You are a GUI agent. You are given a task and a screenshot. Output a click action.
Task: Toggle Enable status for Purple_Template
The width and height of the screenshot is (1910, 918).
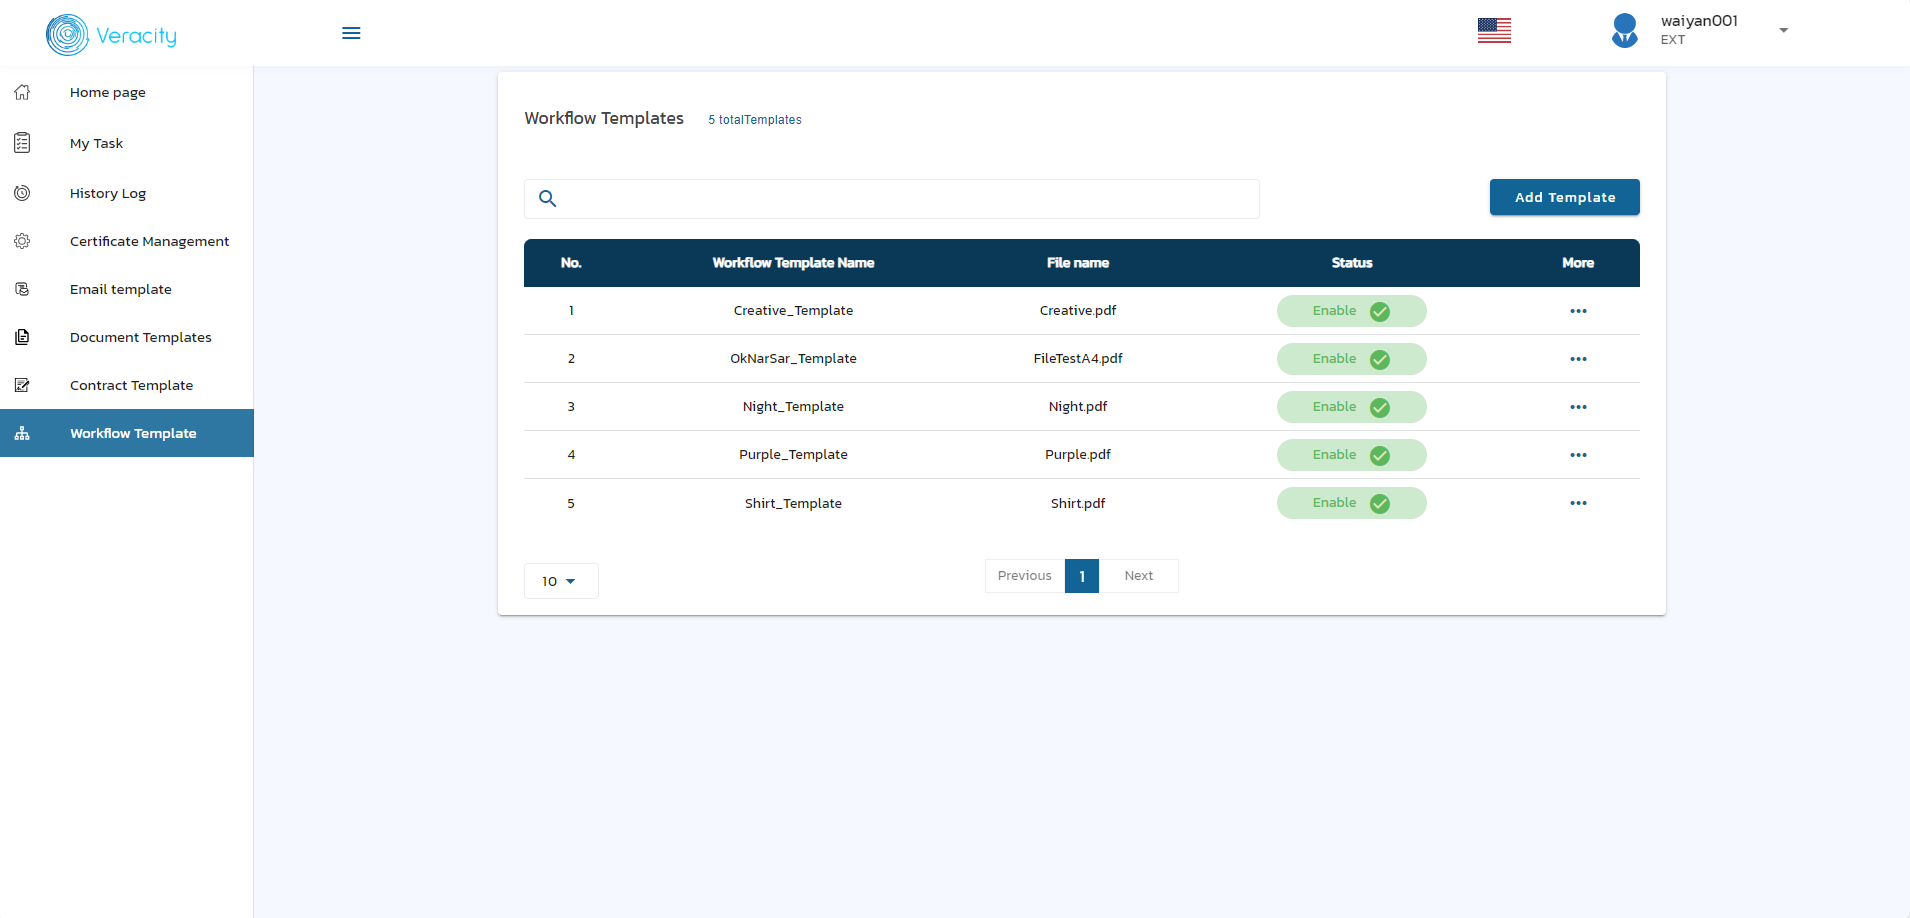1351,455
